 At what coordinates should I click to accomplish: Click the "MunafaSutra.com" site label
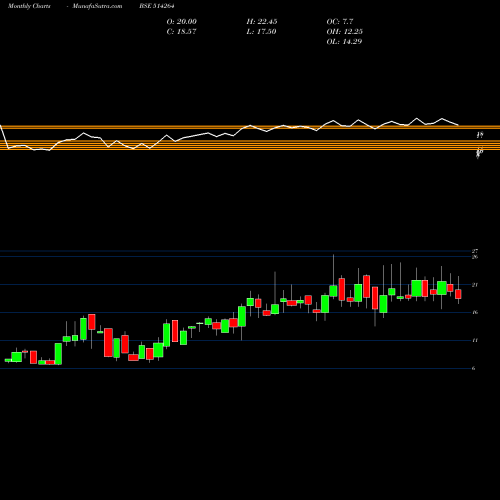click(97, 6)
